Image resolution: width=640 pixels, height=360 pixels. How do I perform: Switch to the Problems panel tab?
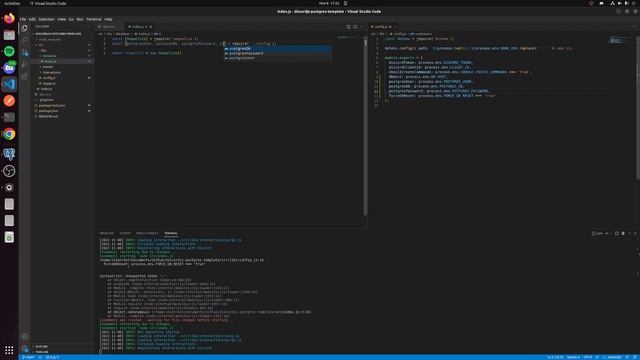coord(107,233)
